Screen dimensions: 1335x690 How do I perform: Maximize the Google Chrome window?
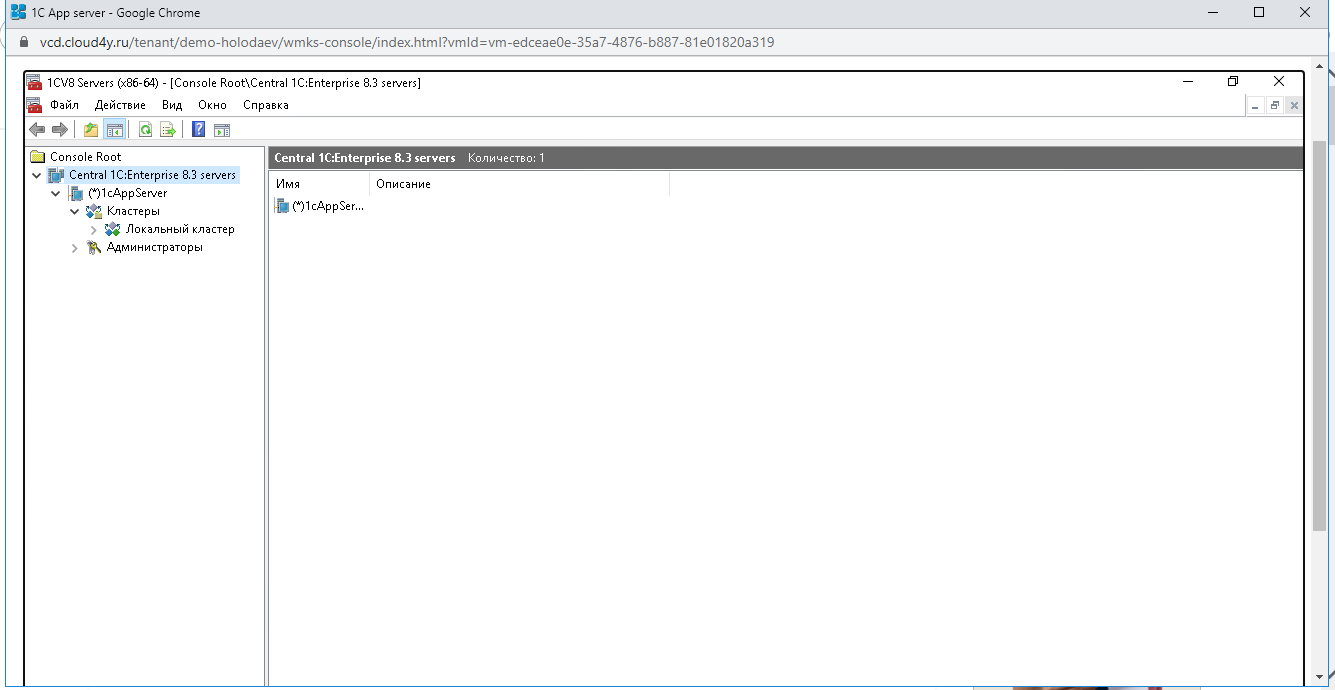[1260, 13]
